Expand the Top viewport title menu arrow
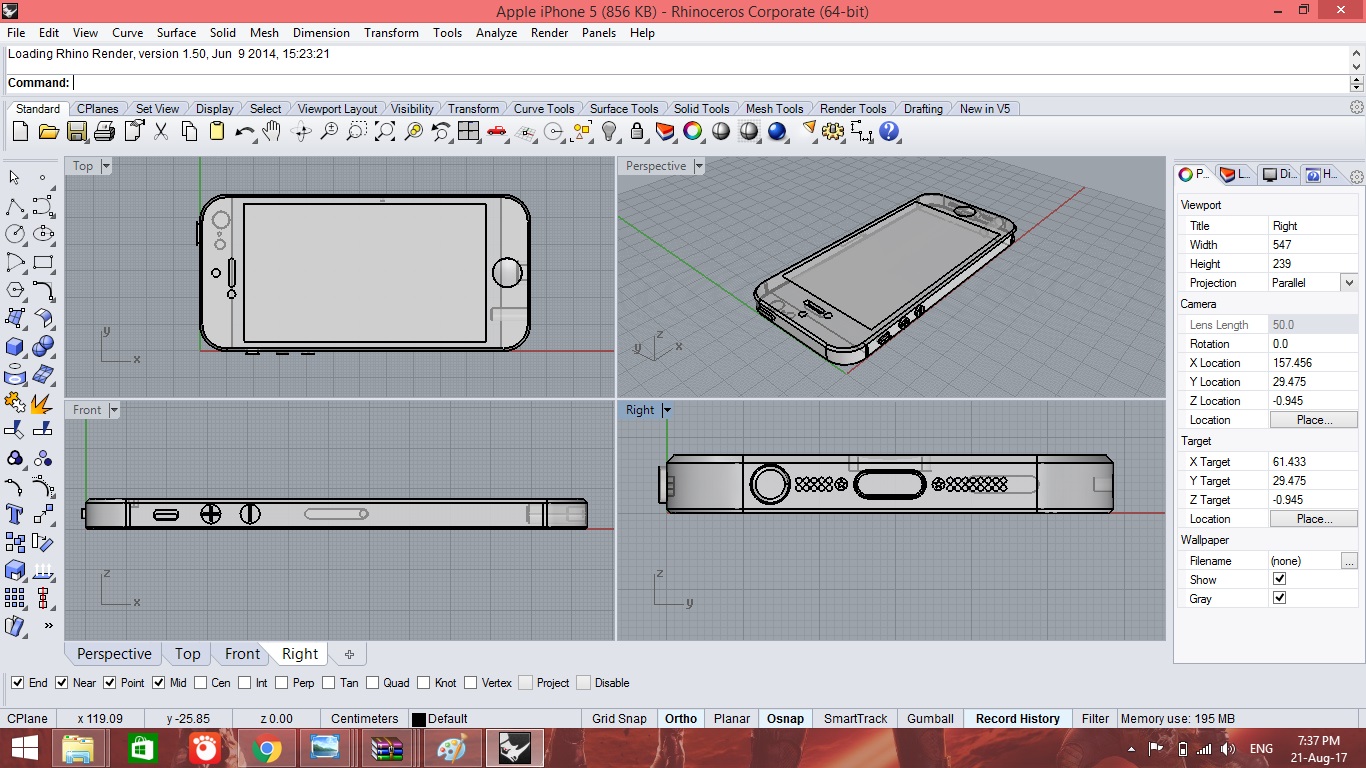Image resolution: width=1366 pixels, height=768 pixels. click(x=106, y=166)
